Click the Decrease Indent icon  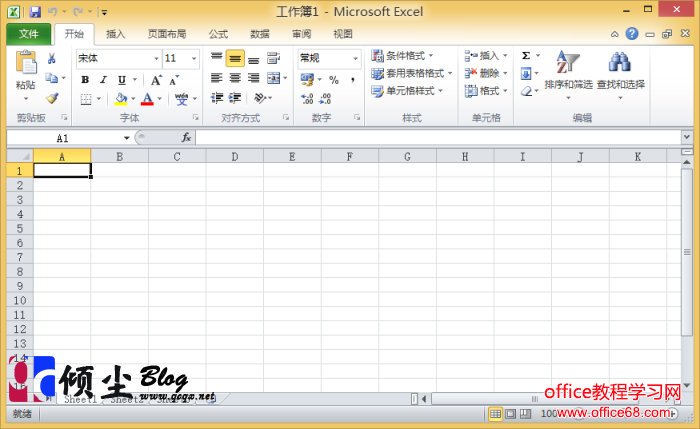click(x=217, y=98)
